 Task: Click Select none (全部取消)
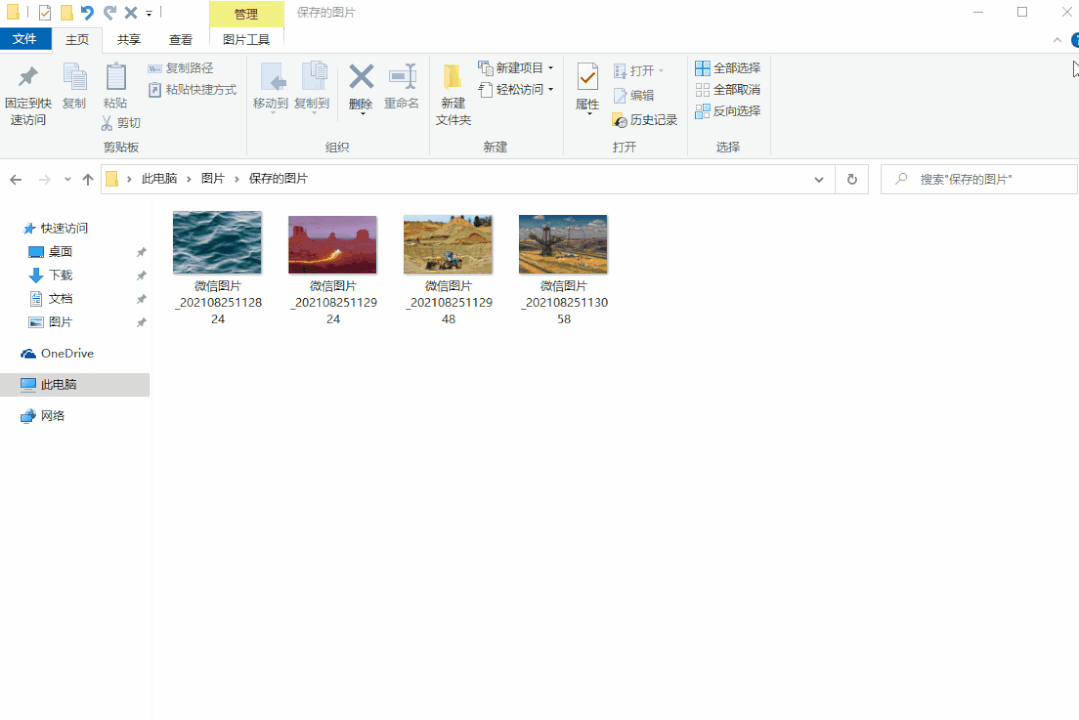pos(728,89)
